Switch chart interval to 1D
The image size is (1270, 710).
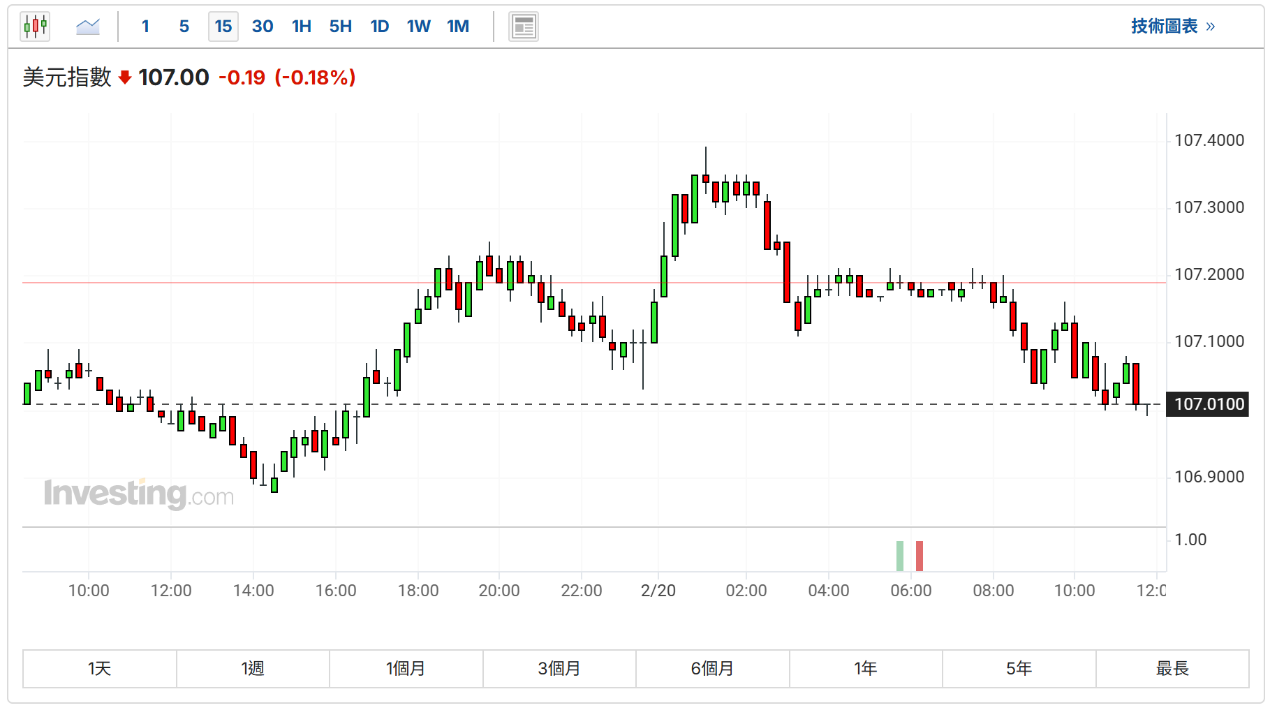tap(379, 26)
